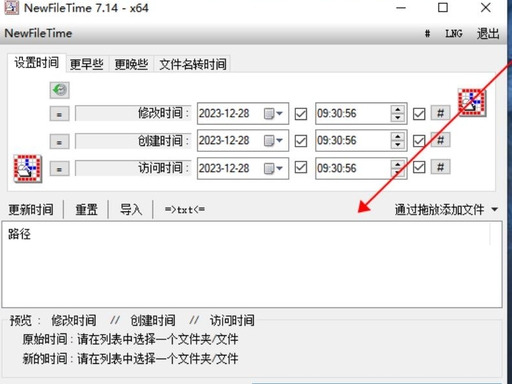This screenshot has width=512, height=384.
Task: Click the = button beside 创建时间
Action: (x=60, y=142)
